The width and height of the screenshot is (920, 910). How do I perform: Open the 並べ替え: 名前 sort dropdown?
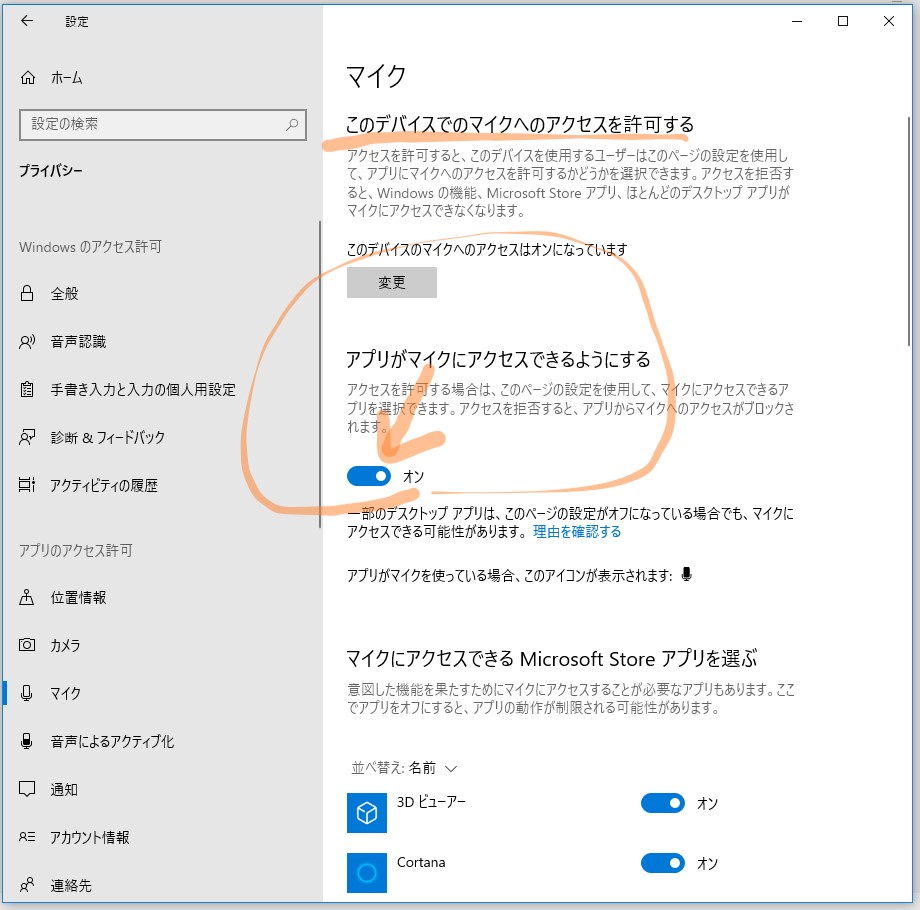click(x=404, y=767)
